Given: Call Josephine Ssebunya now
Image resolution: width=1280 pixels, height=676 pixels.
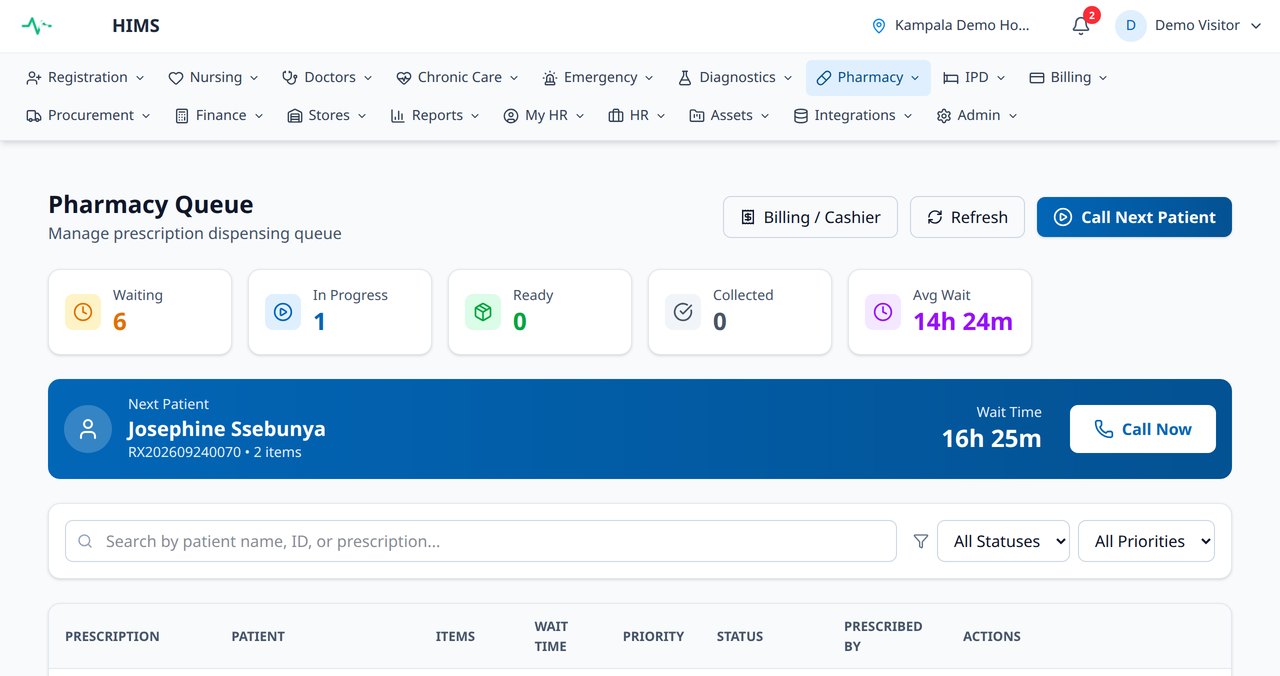Looking at the screenshot, I should click(x=1143, y=429).
